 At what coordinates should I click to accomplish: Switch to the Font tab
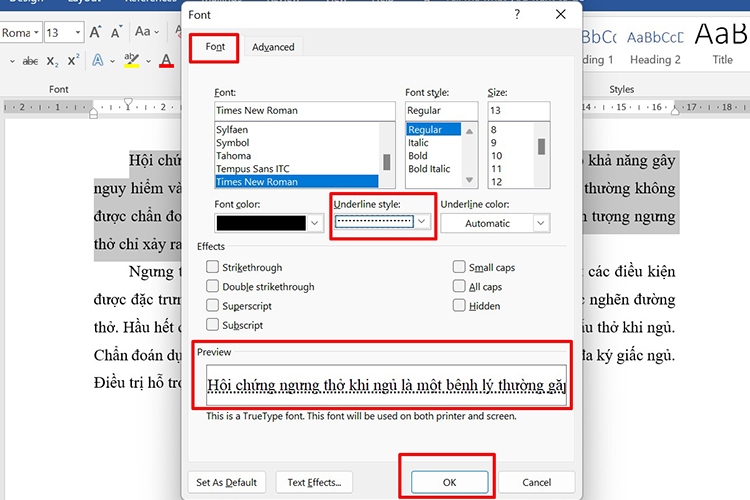pos(215,46)
